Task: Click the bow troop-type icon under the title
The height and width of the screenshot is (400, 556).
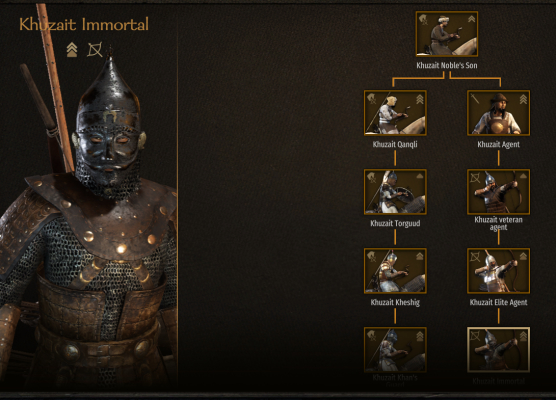Action: click(95, 50)
